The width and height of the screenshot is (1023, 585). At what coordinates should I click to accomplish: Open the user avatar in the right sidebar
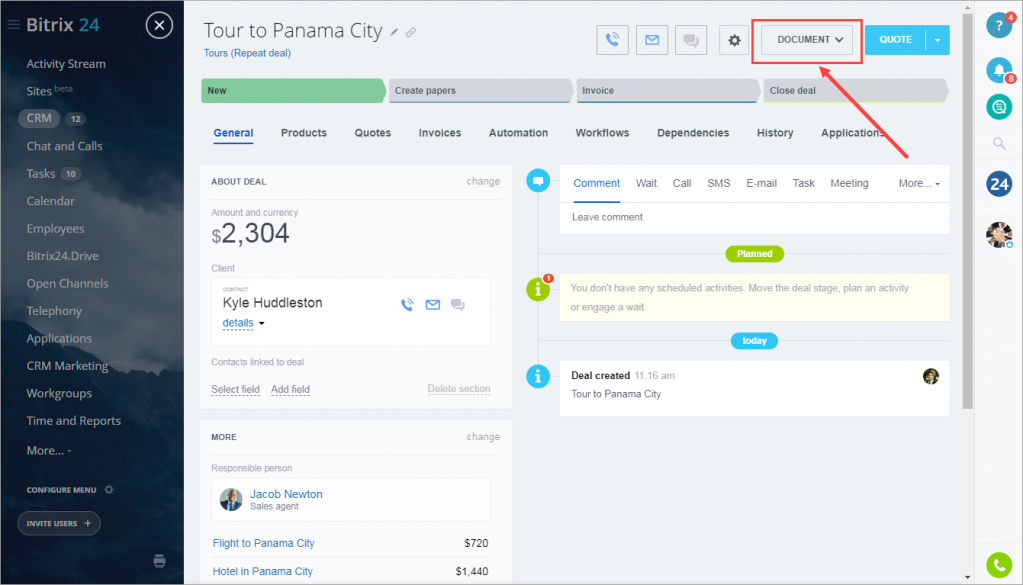click(x=999, y=235)
